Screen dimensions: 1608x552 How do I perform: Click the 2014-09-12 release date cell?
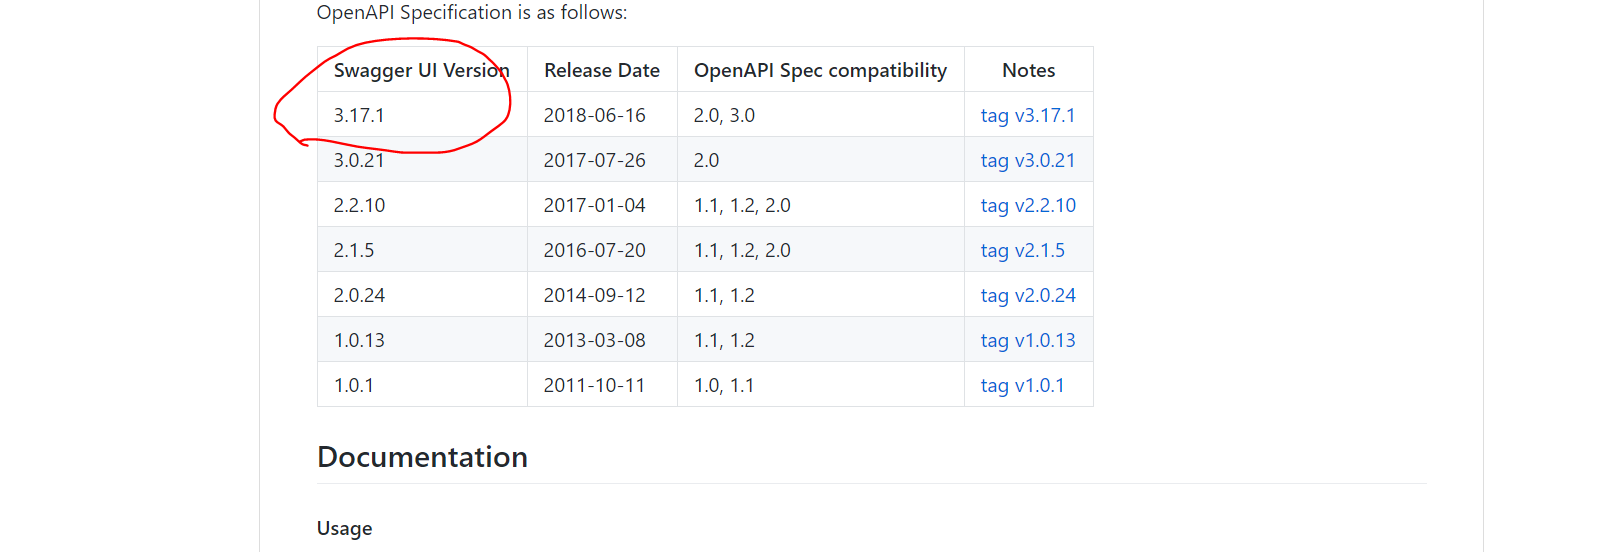(602, 295)
